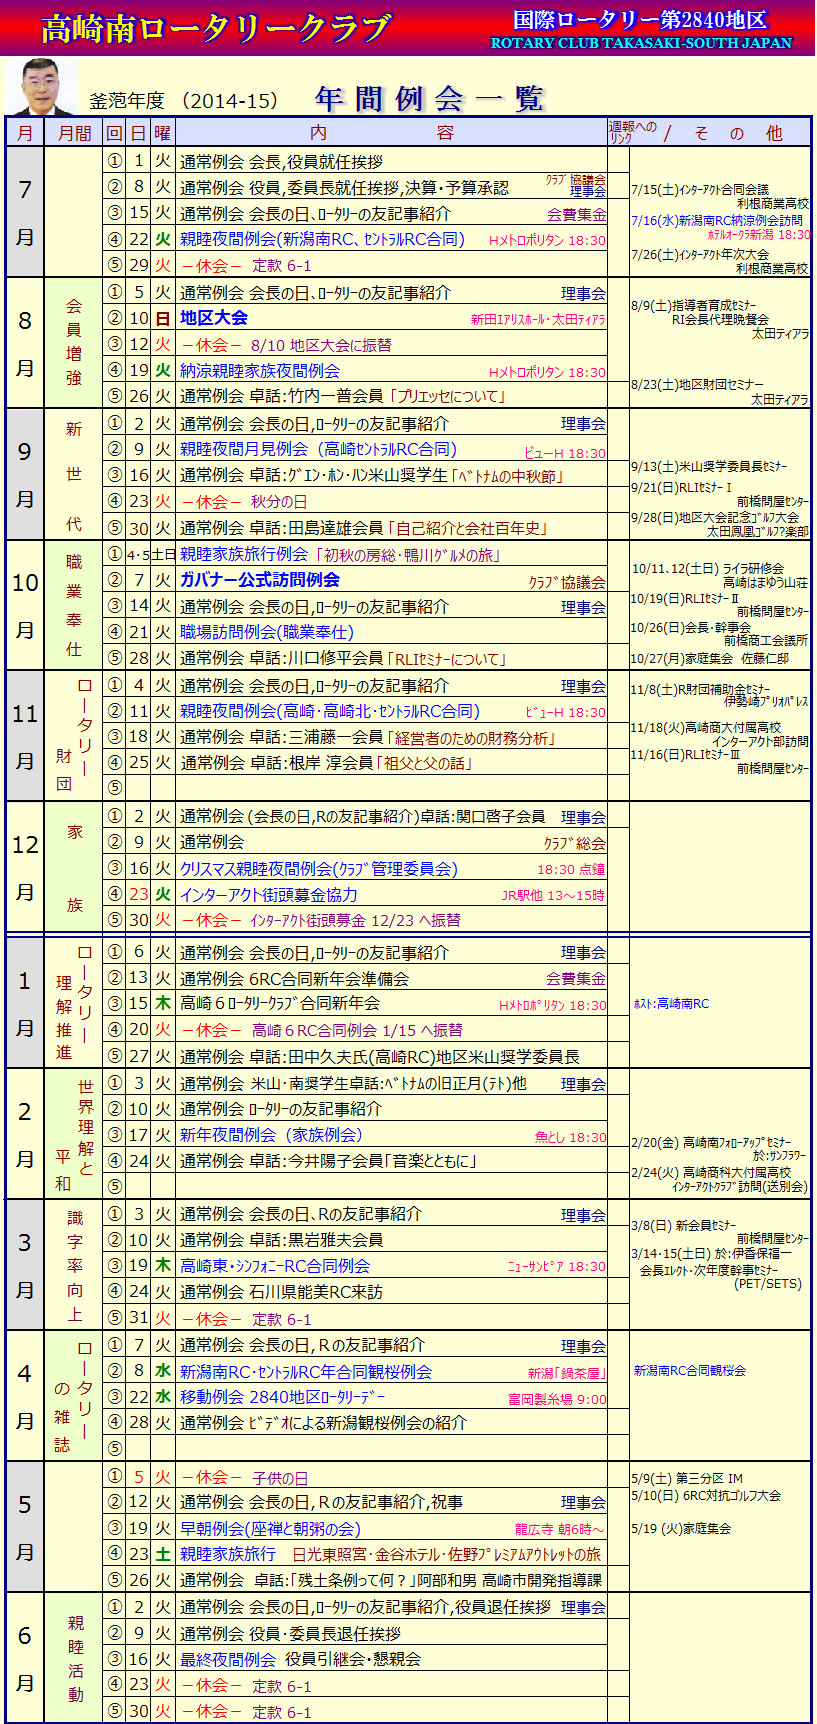
Task: Click 休会 子供の日 entry in May
Action: [x=245, y=1477]
